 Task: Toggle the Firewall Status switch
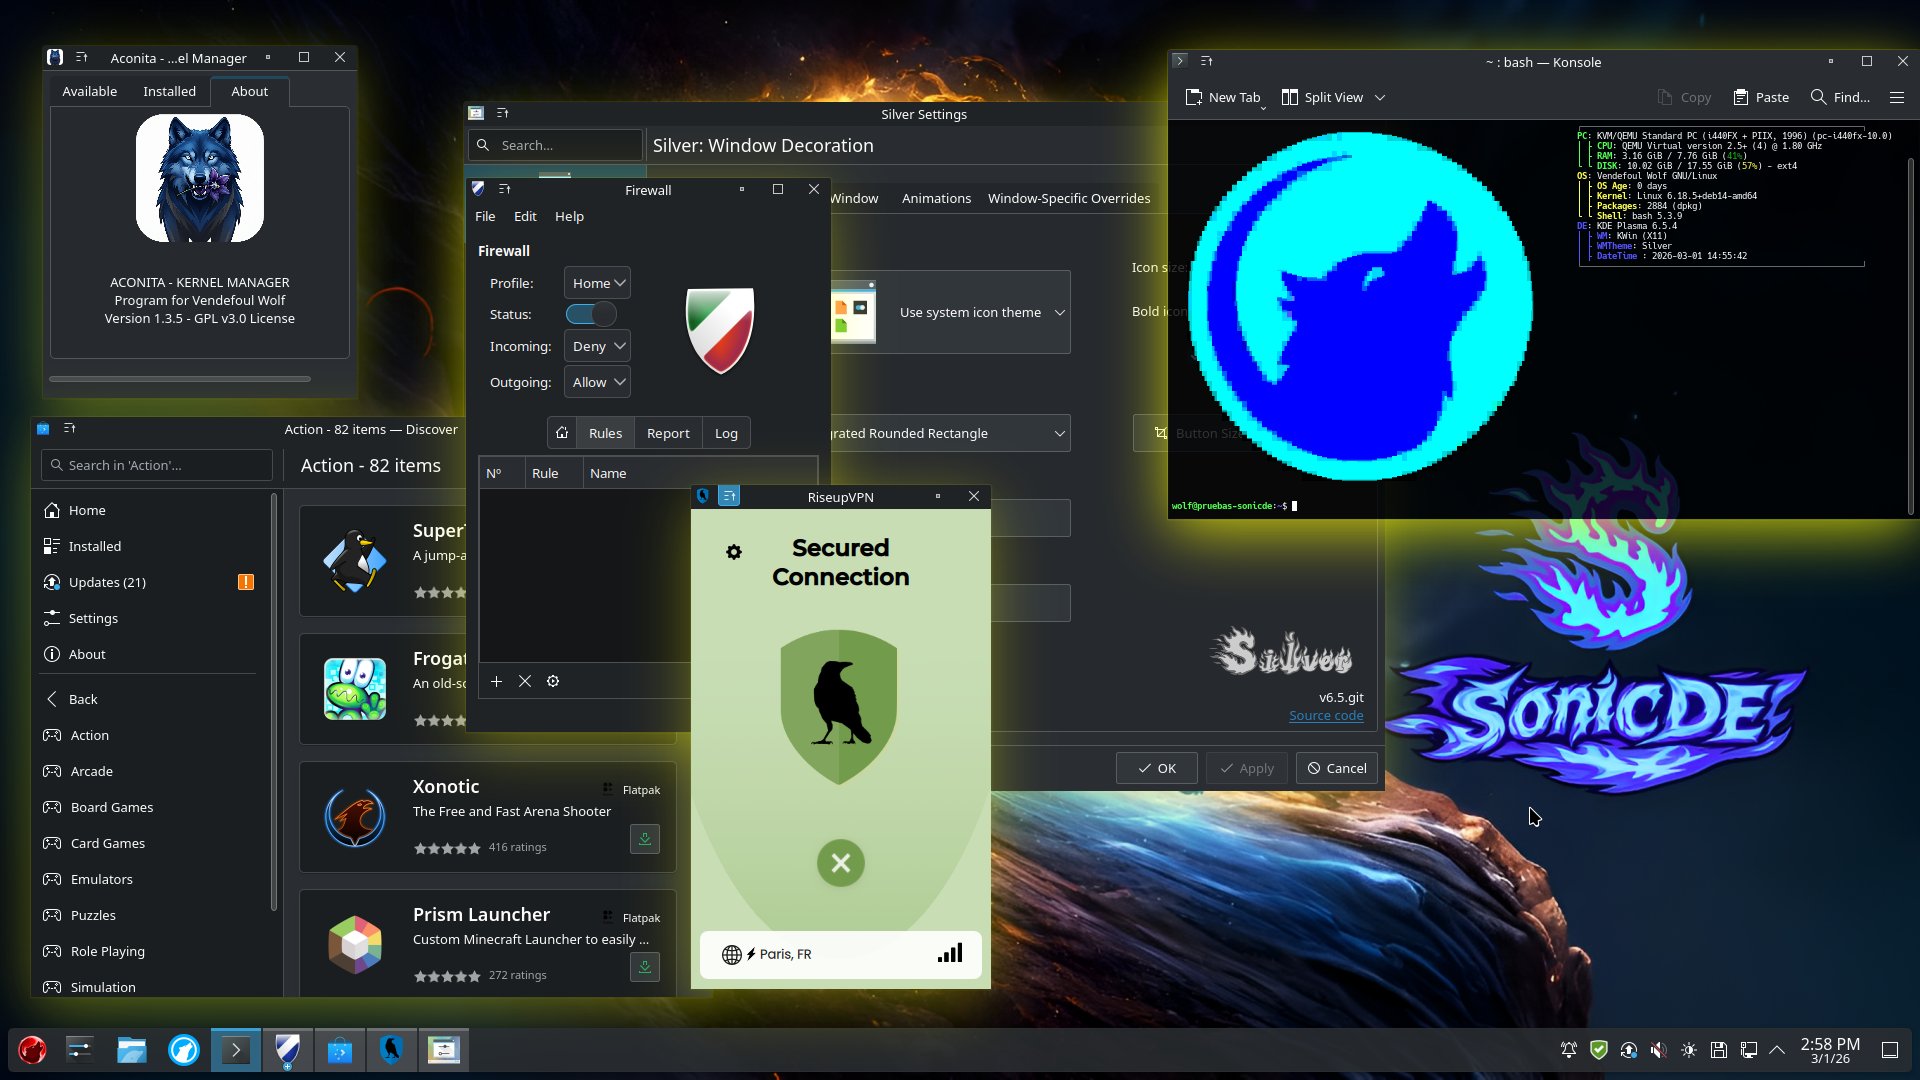click(x=591, y=314)
